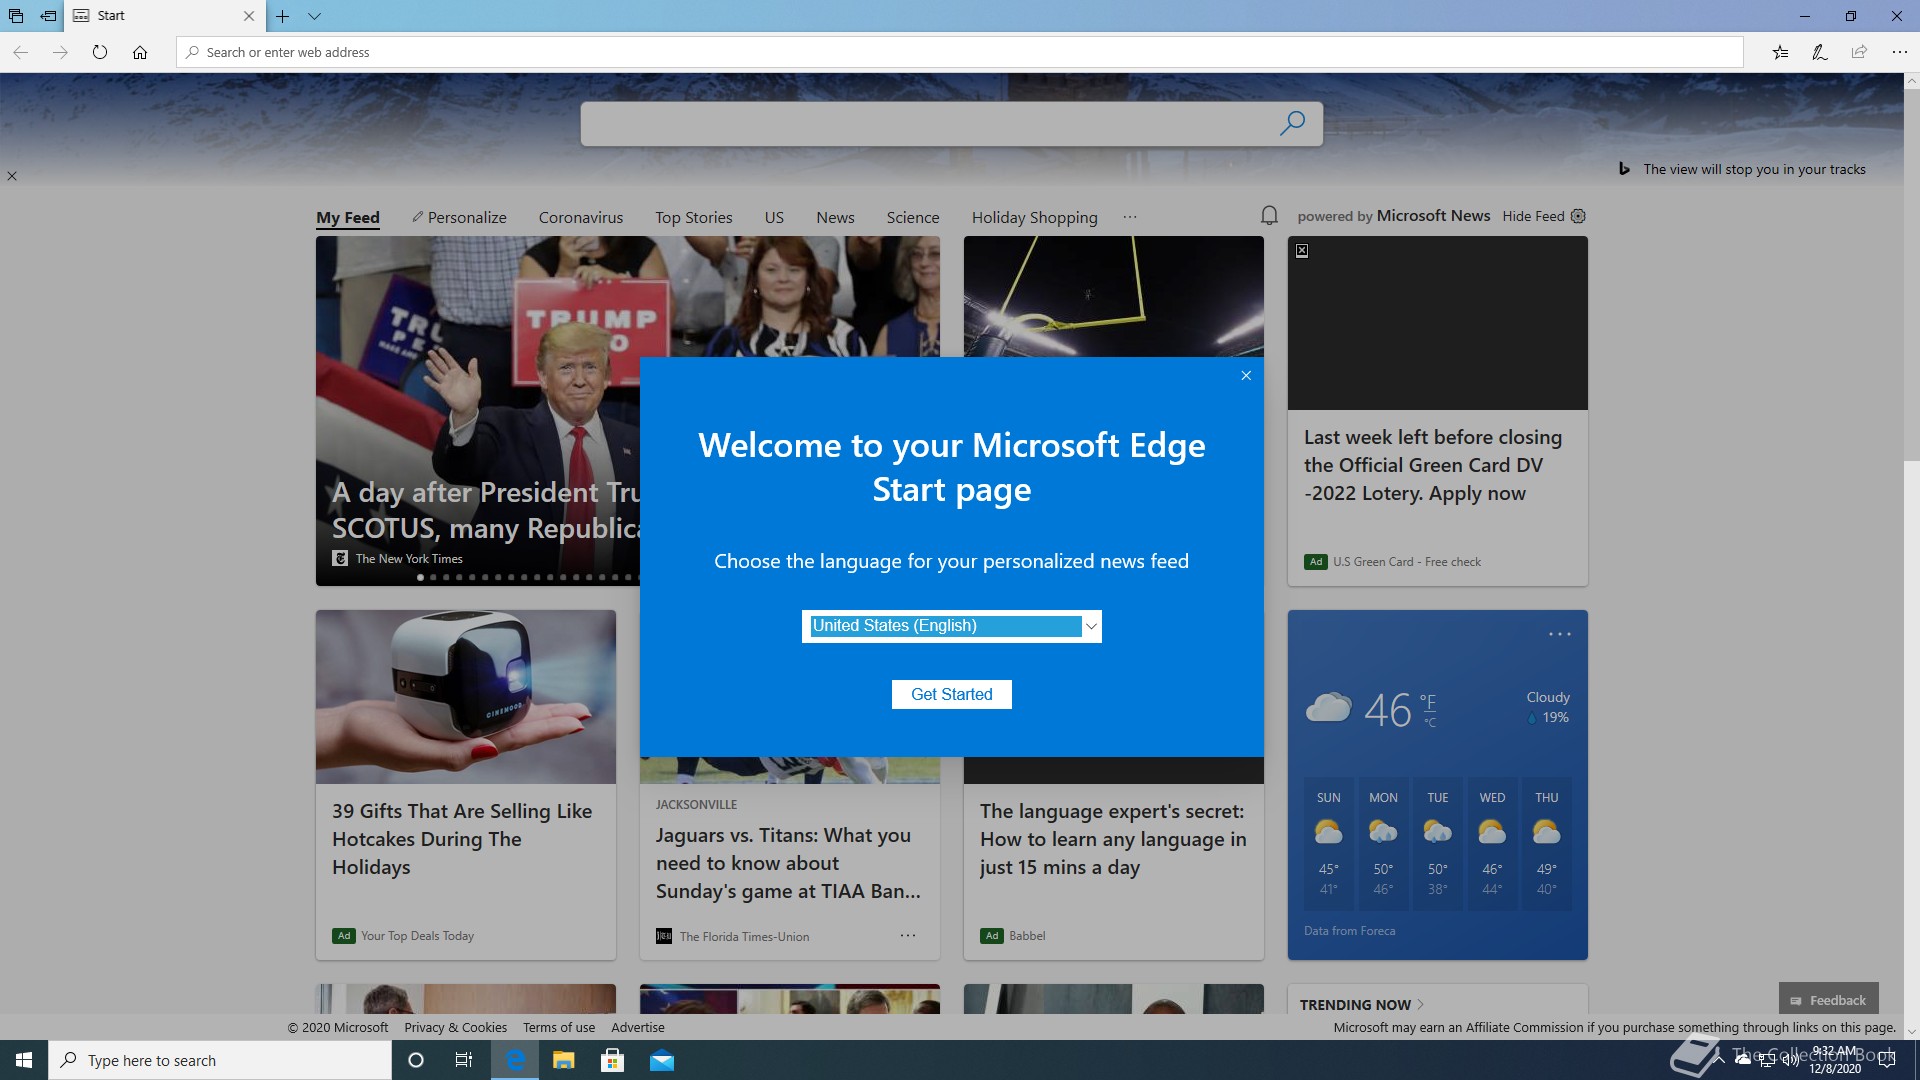Click the magnifier search icon in Bing box
The width and height of the screenshot is (1920, 1080).
1292,123
